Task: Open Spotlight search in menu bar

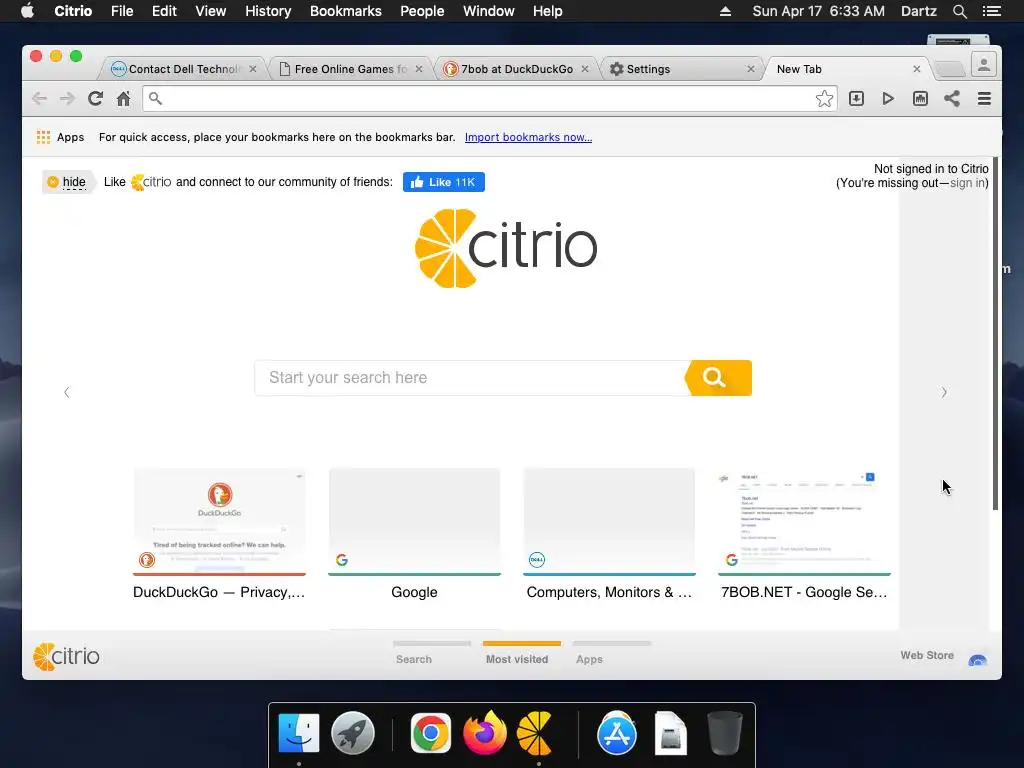Action: point(959,11)
